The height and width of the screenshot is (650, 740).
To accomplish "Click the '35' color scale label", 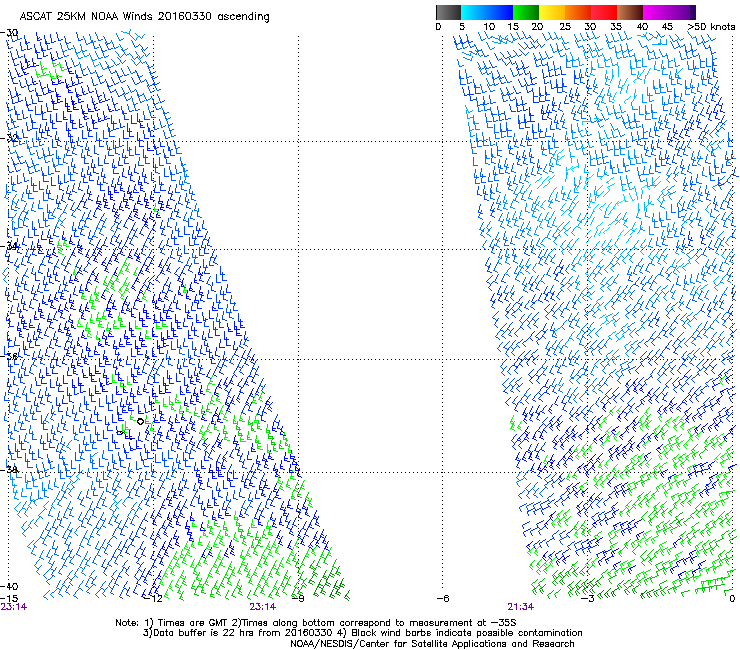I will click(616, 27).
